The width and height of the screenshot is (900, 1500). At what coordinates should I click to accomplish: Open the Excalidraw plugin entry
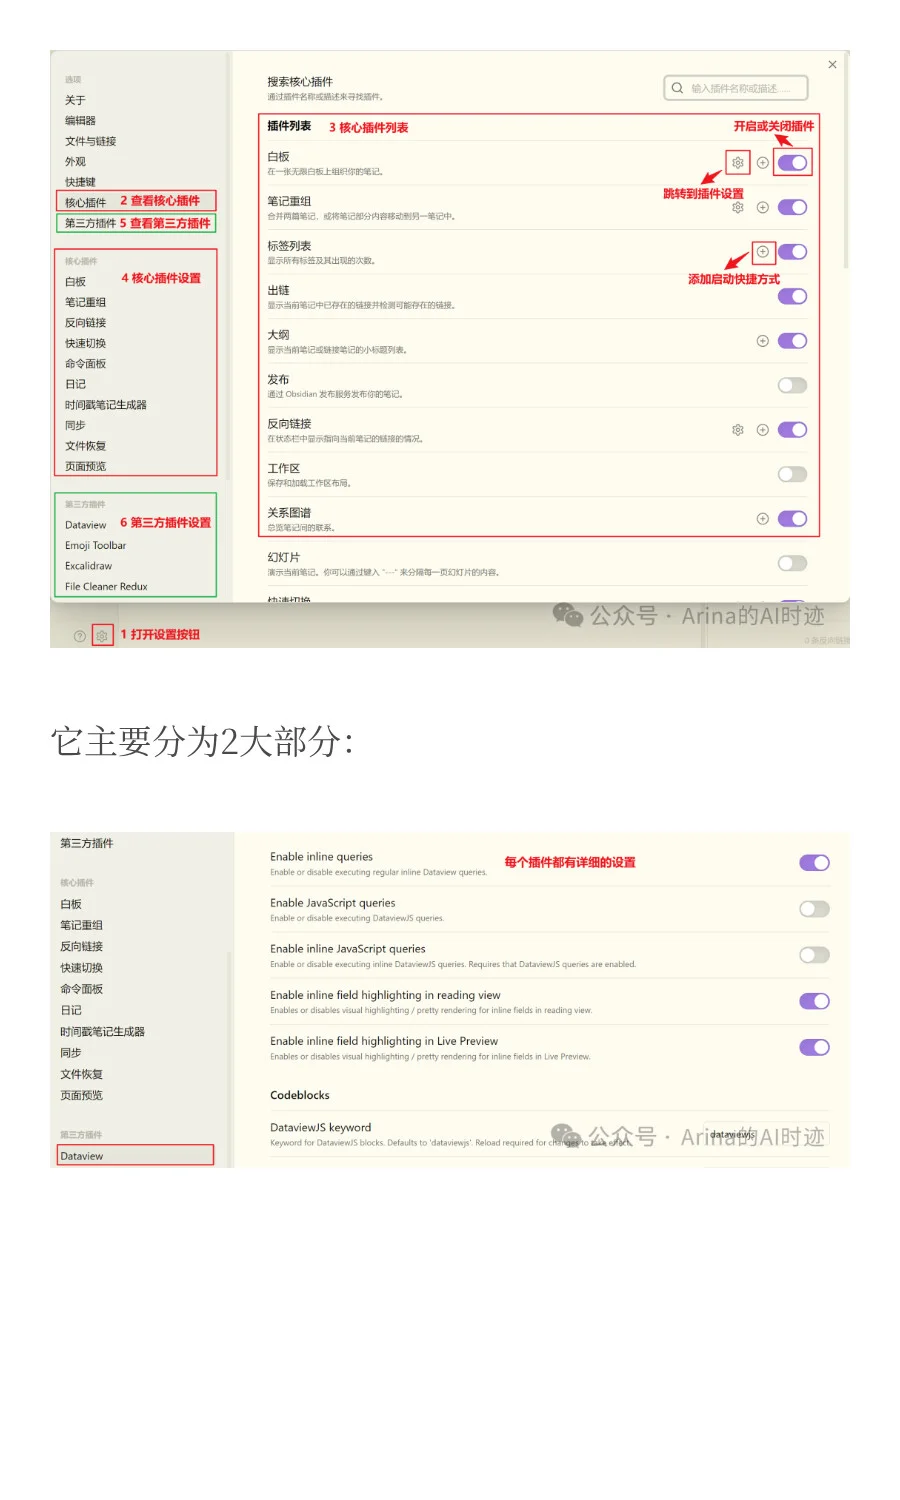(87, 566)
